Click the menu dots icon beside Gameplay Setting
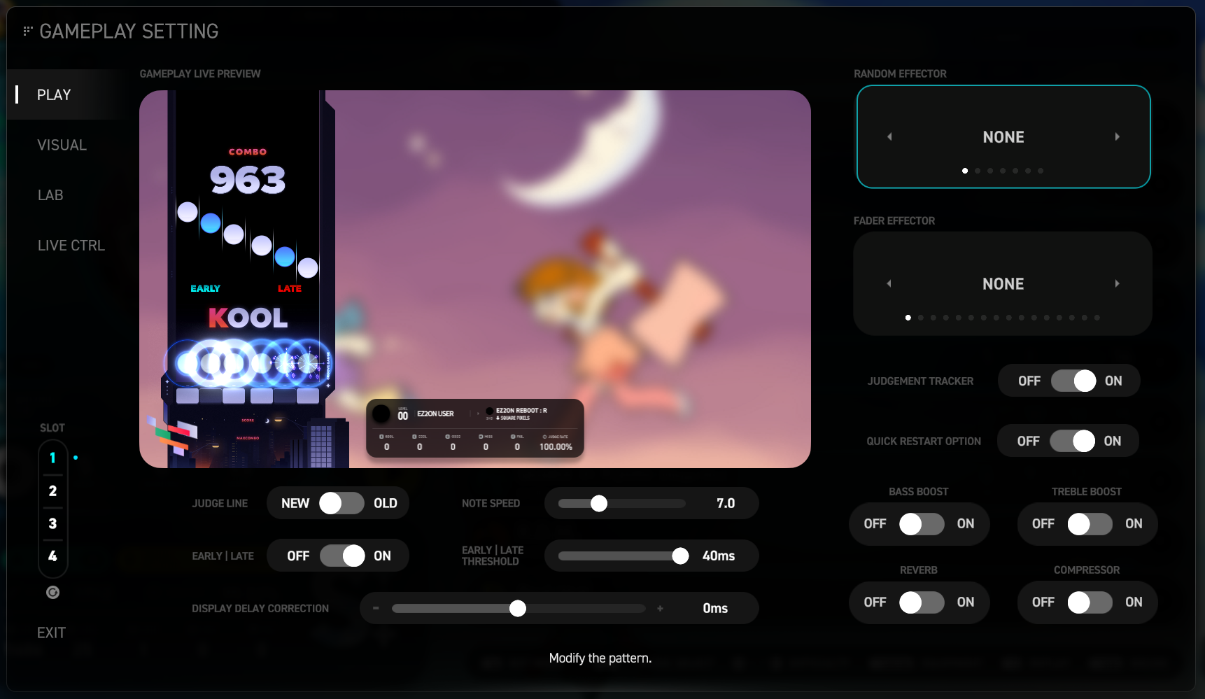 pyautogui.click(x=28, y=31)
